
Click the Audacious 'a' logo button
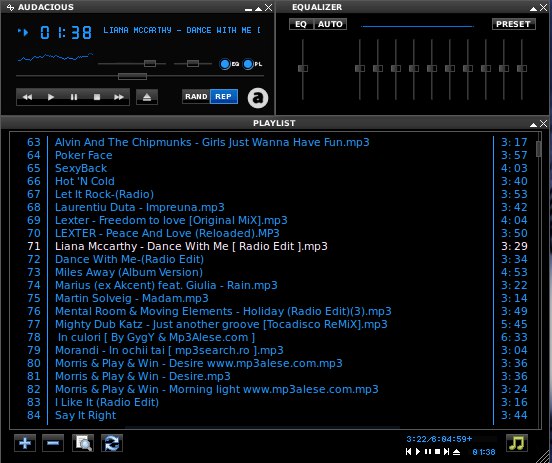pos(258,98)
